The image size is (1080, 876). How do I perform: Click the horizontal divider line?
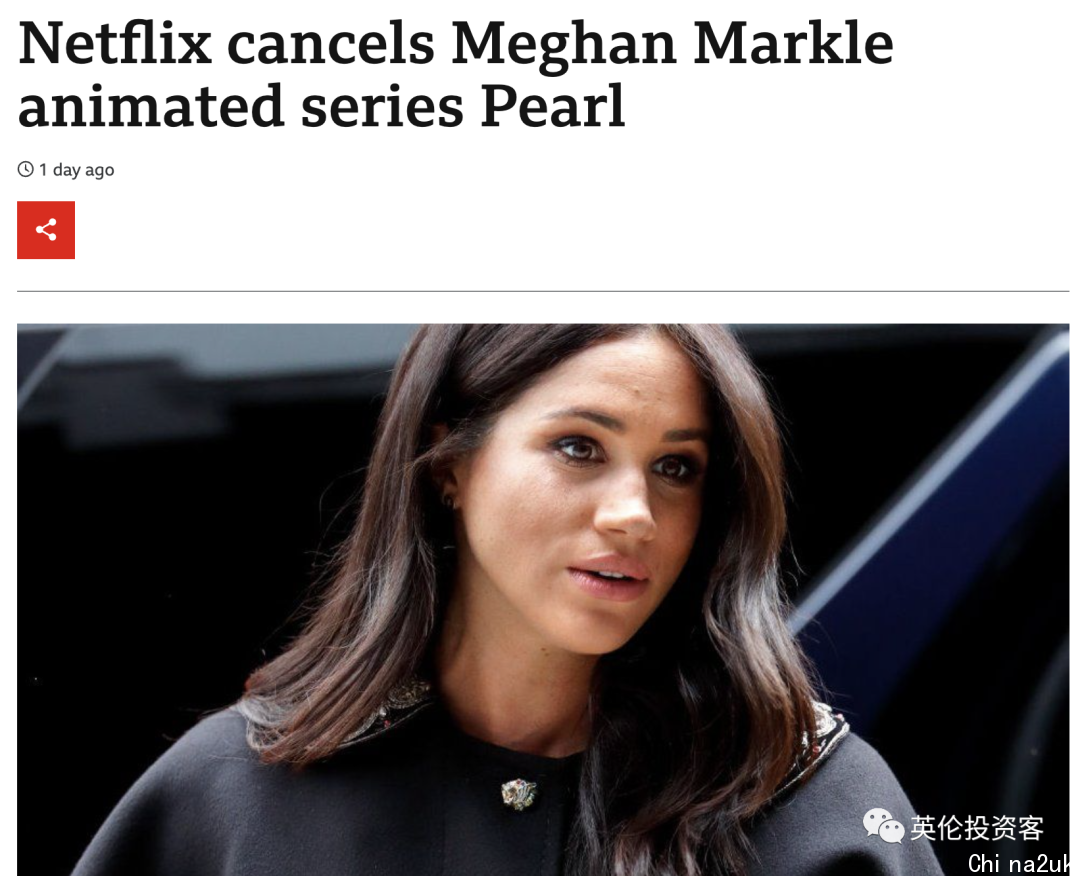pyautogui.click(x=543, y=291)
